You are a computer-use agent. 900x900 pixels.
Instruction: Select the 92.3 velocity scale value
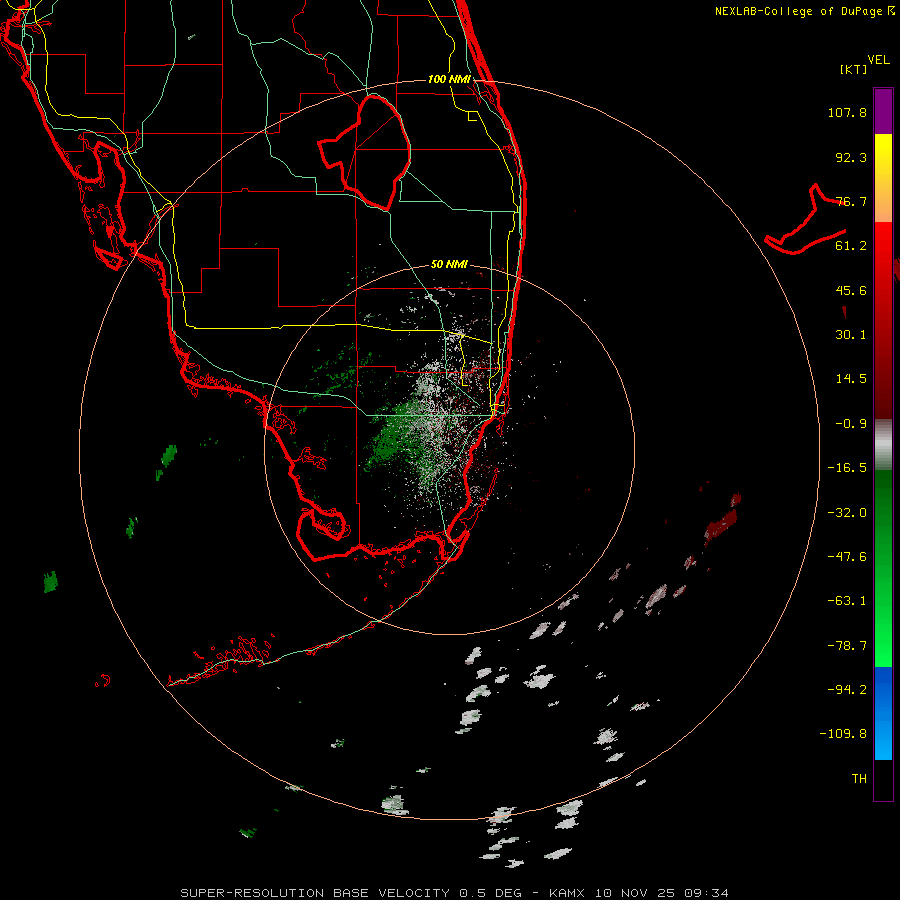click(x=851, y=157)
